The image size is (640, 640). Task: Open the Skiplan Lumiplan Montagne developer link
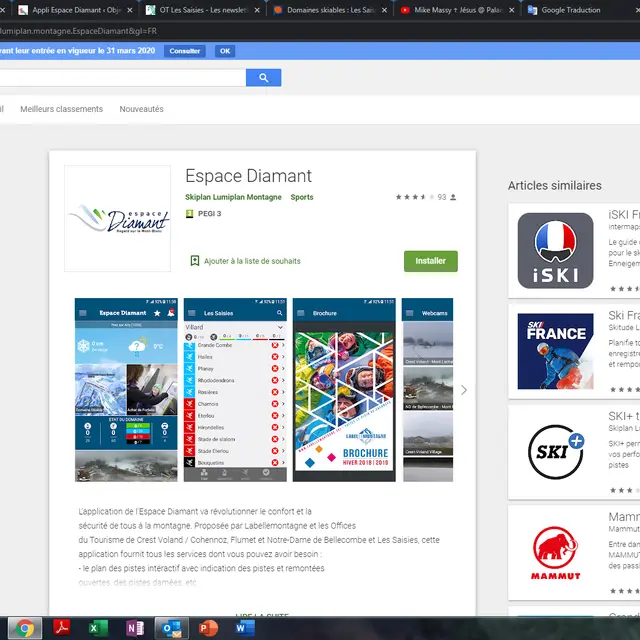(233, 197)
